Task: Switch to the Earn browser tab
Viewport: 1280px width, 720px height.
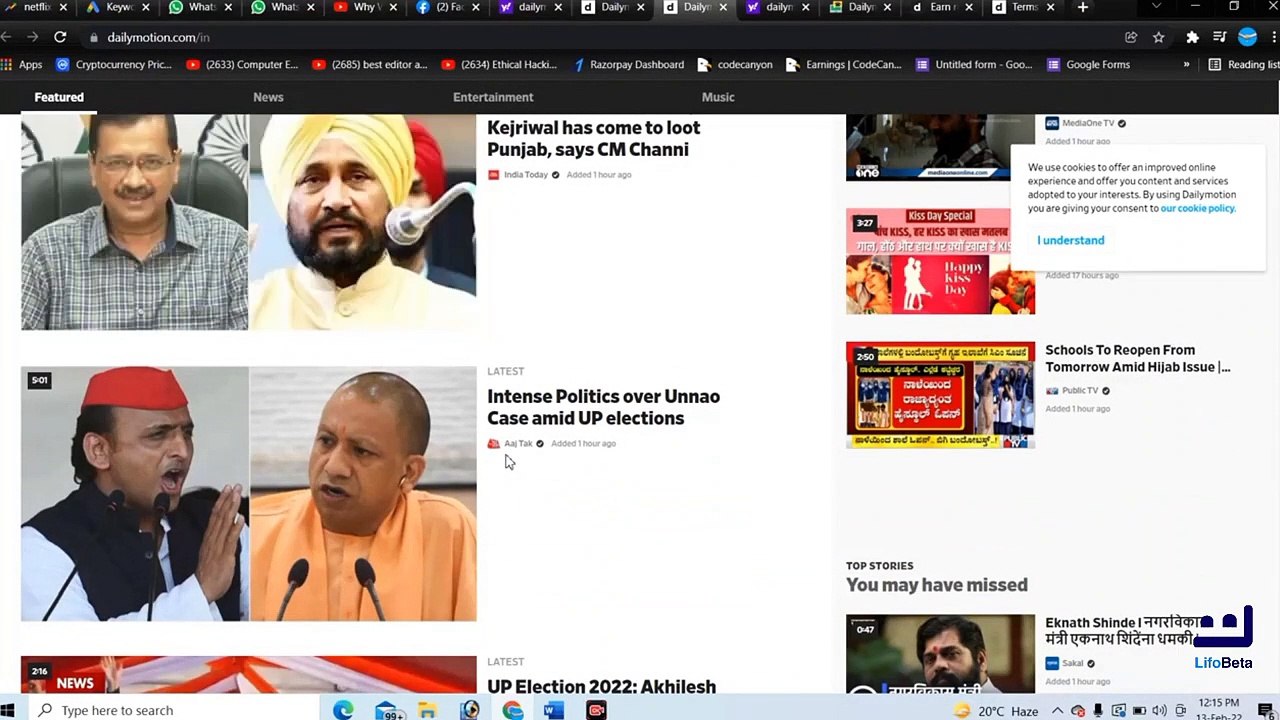Action: (940, 7)
